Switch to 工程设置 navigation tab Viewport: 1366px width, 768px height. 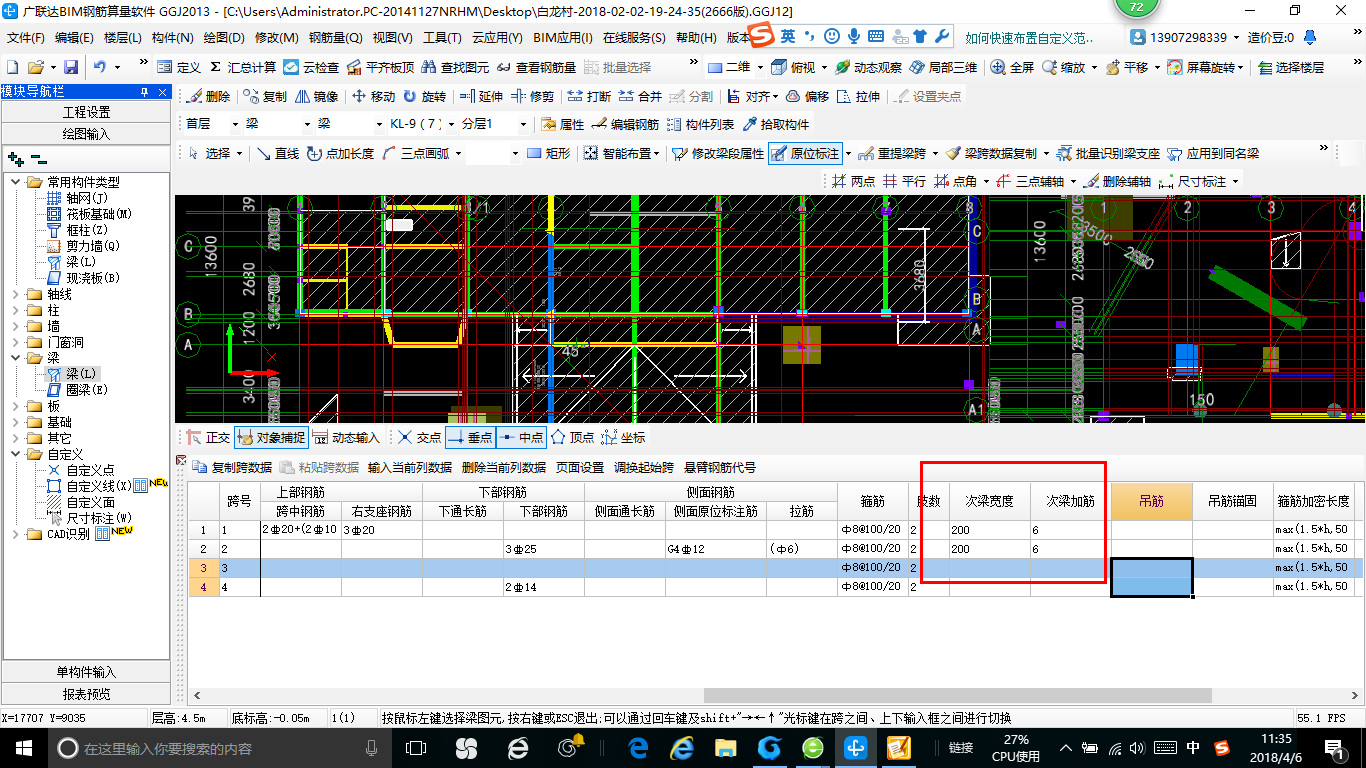click(x=87, y=112)
